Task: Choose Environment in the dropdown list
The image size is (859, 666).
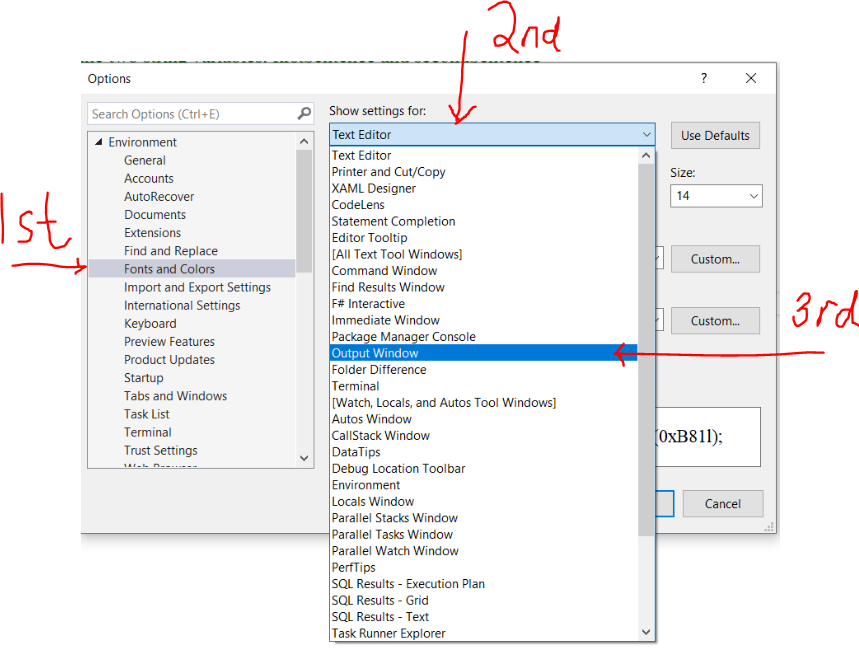Action: coord(484,485)
